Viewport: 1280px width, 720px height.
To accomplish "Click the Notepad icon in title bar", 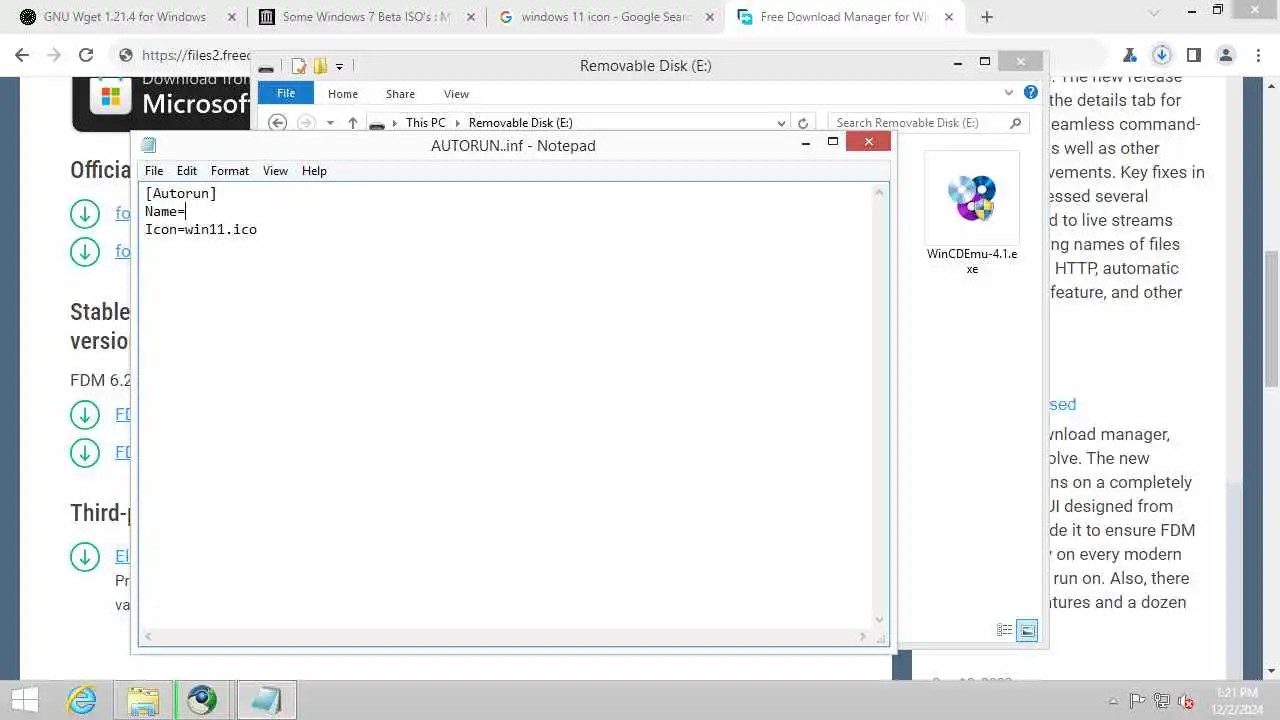I will [x=150, y=145].
